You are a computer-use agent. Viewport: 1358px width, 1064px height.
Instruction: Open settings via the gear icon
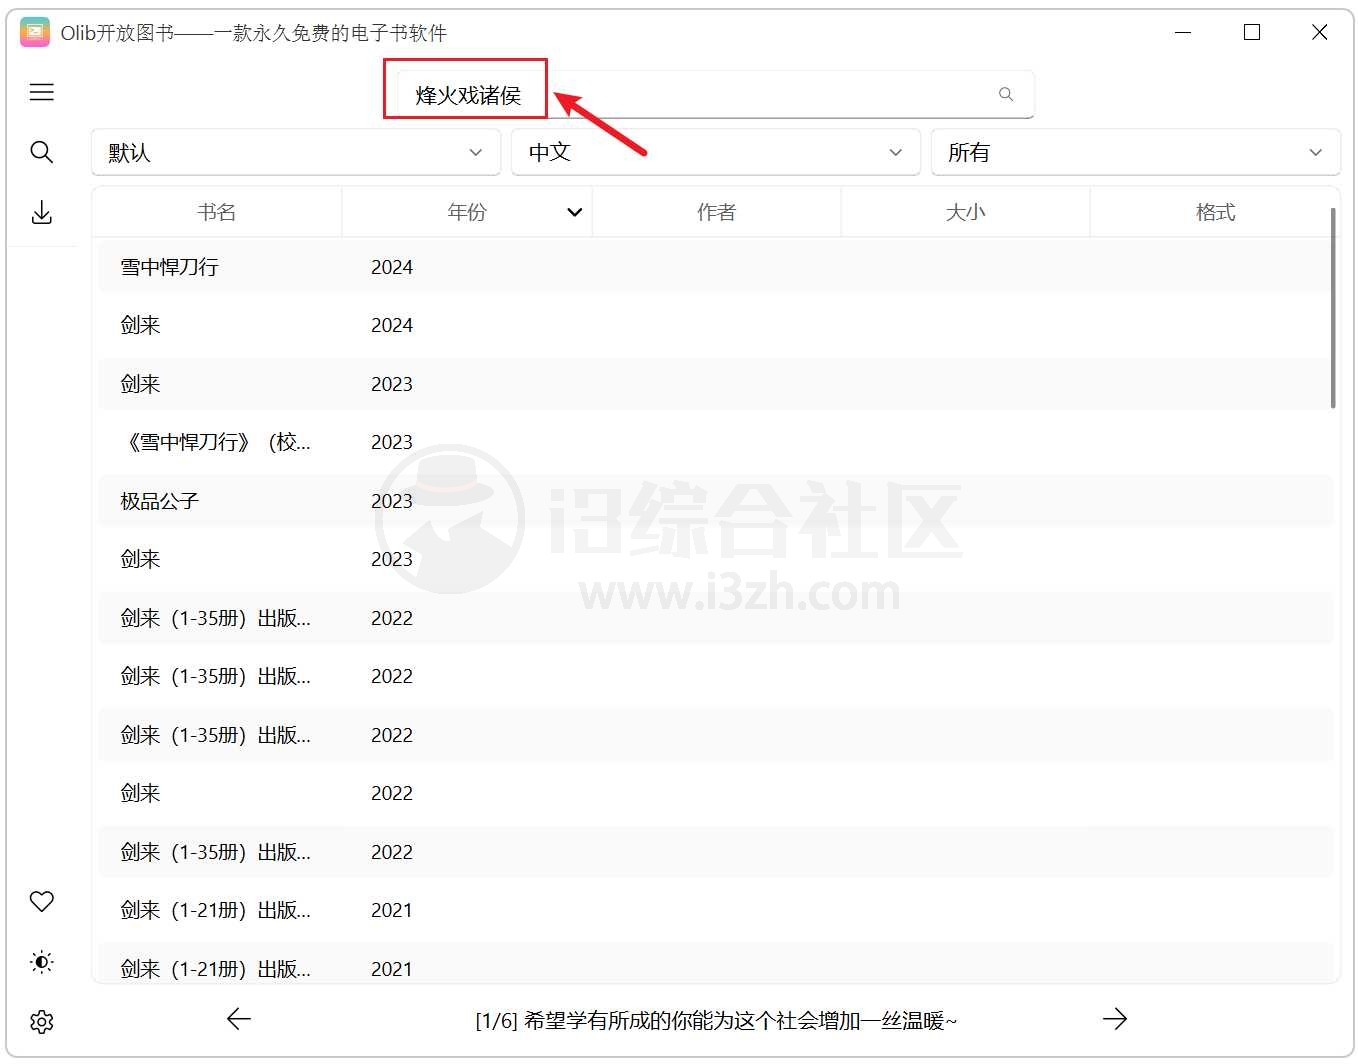[x=42, y=1022]
